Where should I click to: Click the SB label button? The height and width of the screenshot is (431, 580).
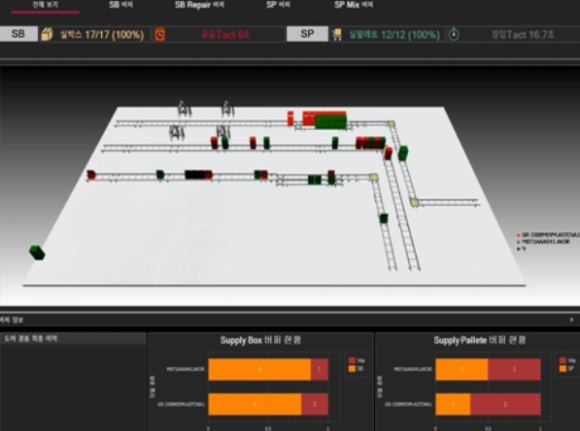[18, 34]
